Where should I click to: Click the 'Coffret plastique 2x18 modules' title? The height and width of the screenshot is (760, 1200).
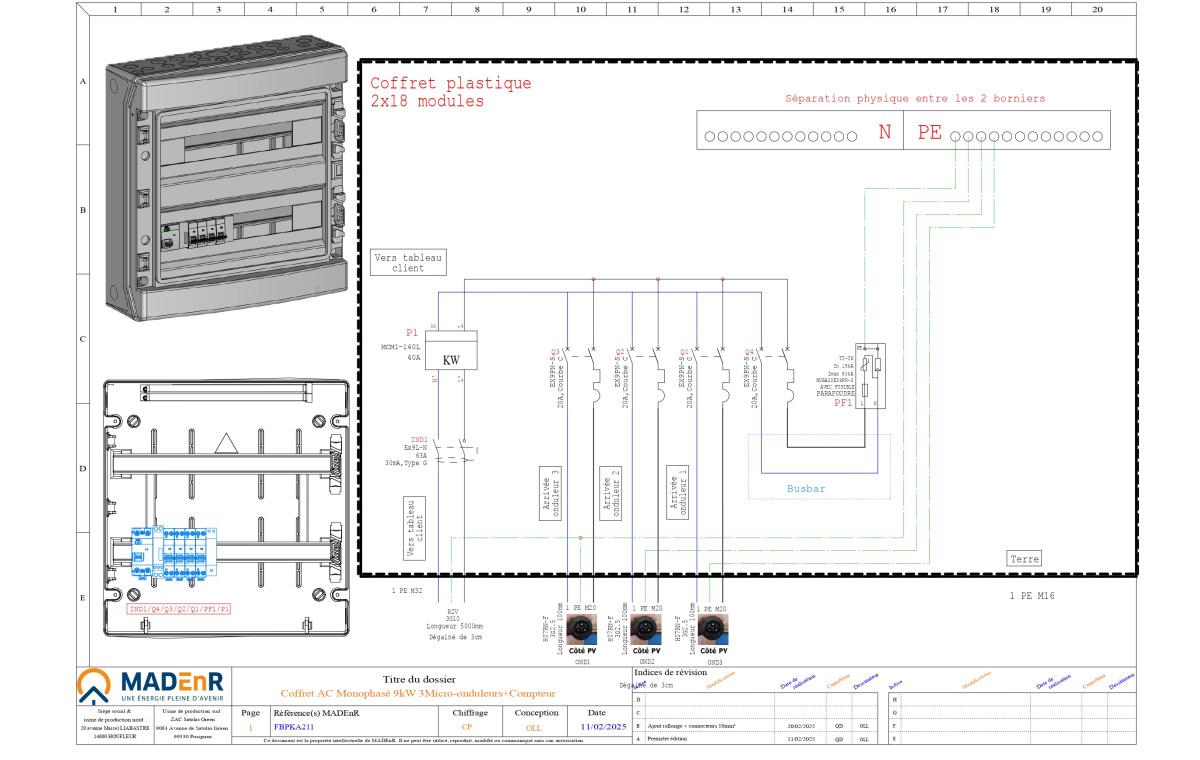450,92
